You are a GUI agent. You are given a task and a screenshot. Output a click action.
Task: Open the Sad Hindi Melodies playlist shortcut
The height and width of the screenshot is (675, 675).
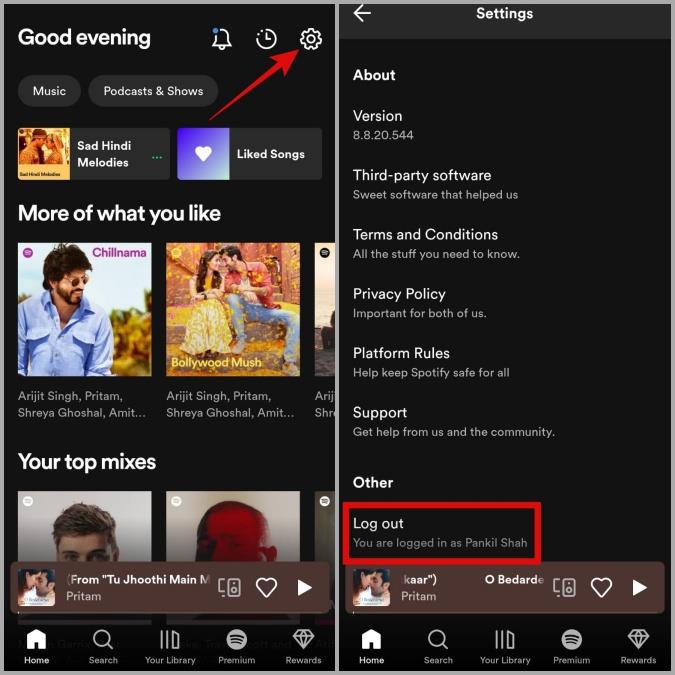[x=94, y=154]
